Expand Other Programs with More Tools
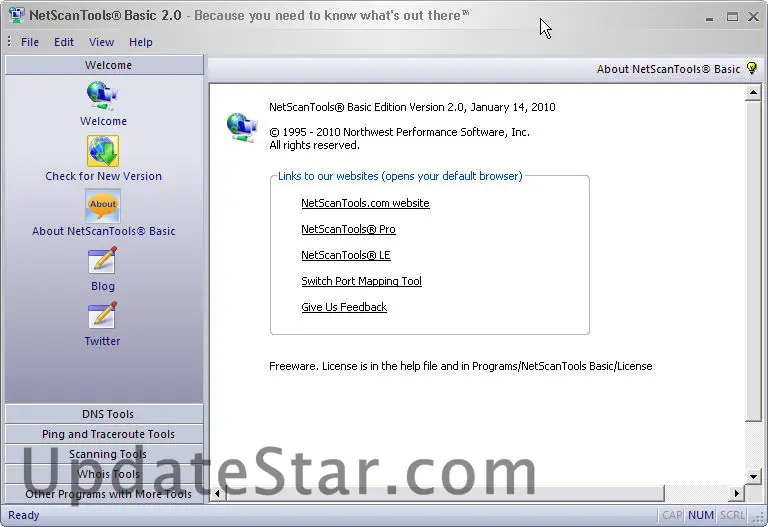The width and height of the screenshot is (768, 527). (104, 494)
